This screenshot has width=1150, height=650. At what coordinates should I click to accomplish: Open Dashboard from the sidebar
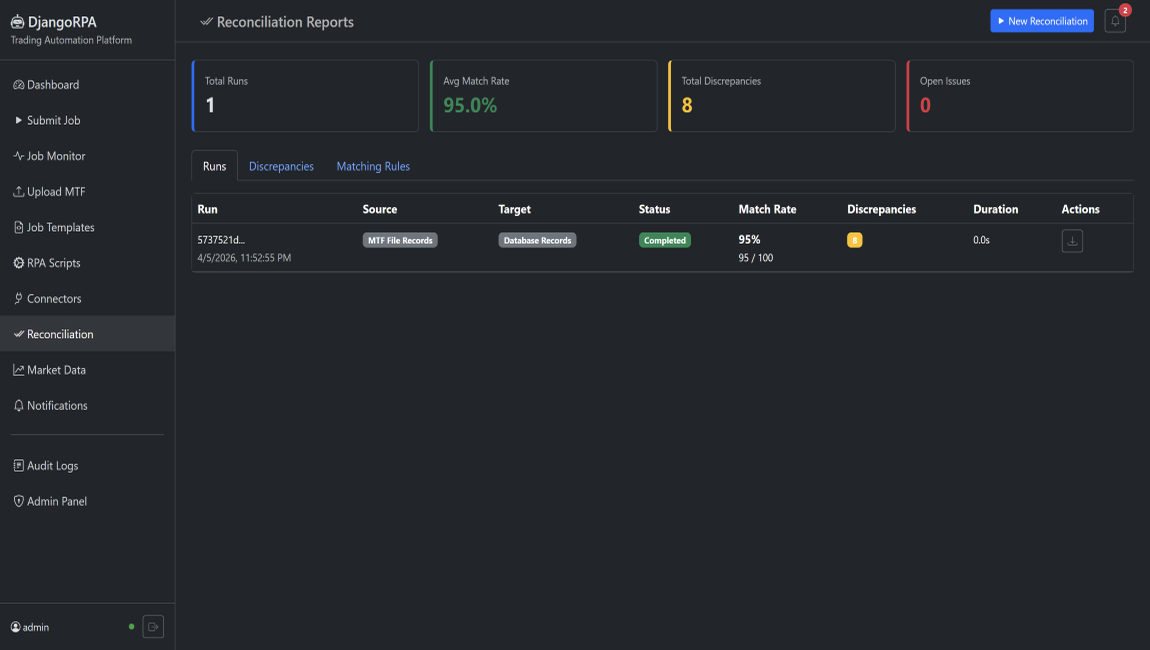click(x=53, y=85)
